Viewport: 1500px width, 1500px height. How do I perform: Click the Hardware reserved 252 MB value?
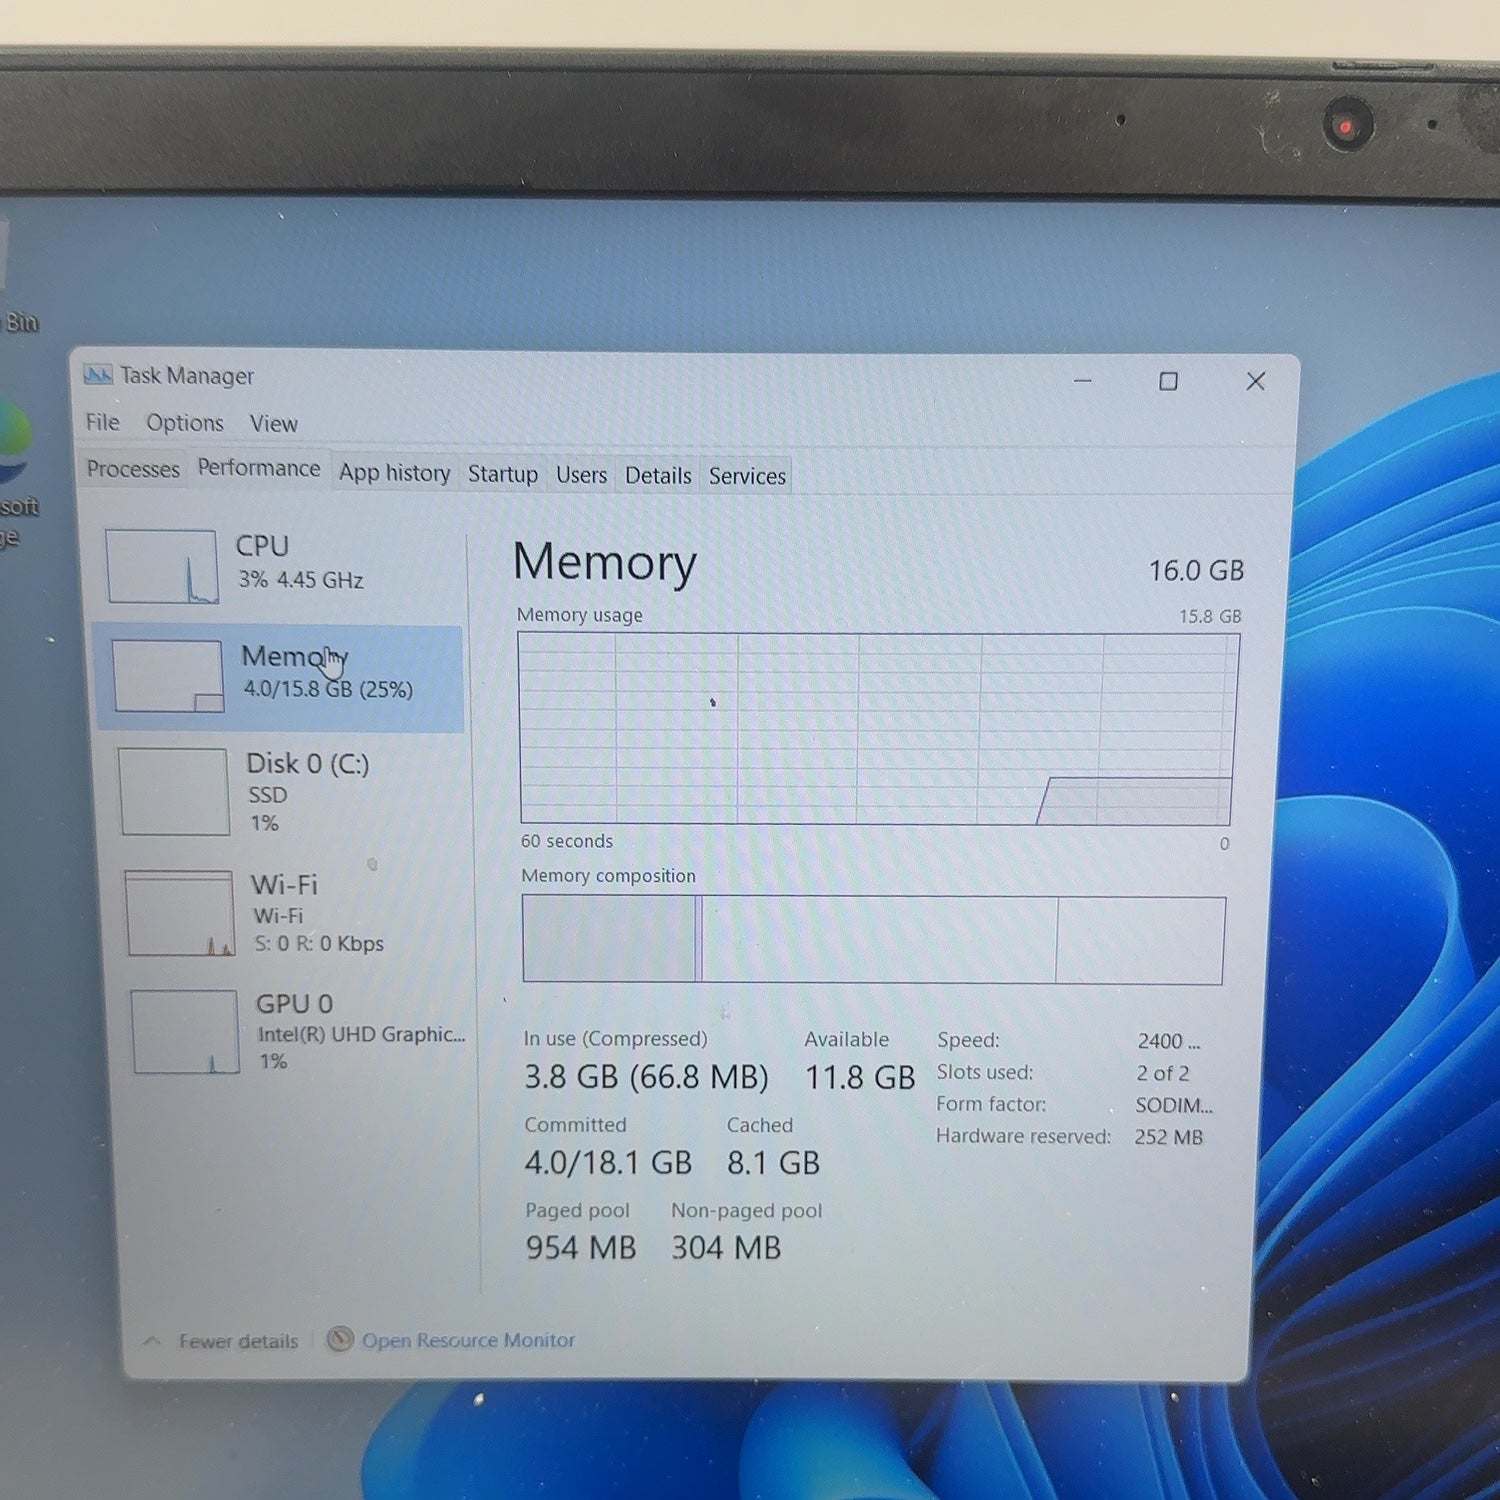(1168, 1137)
